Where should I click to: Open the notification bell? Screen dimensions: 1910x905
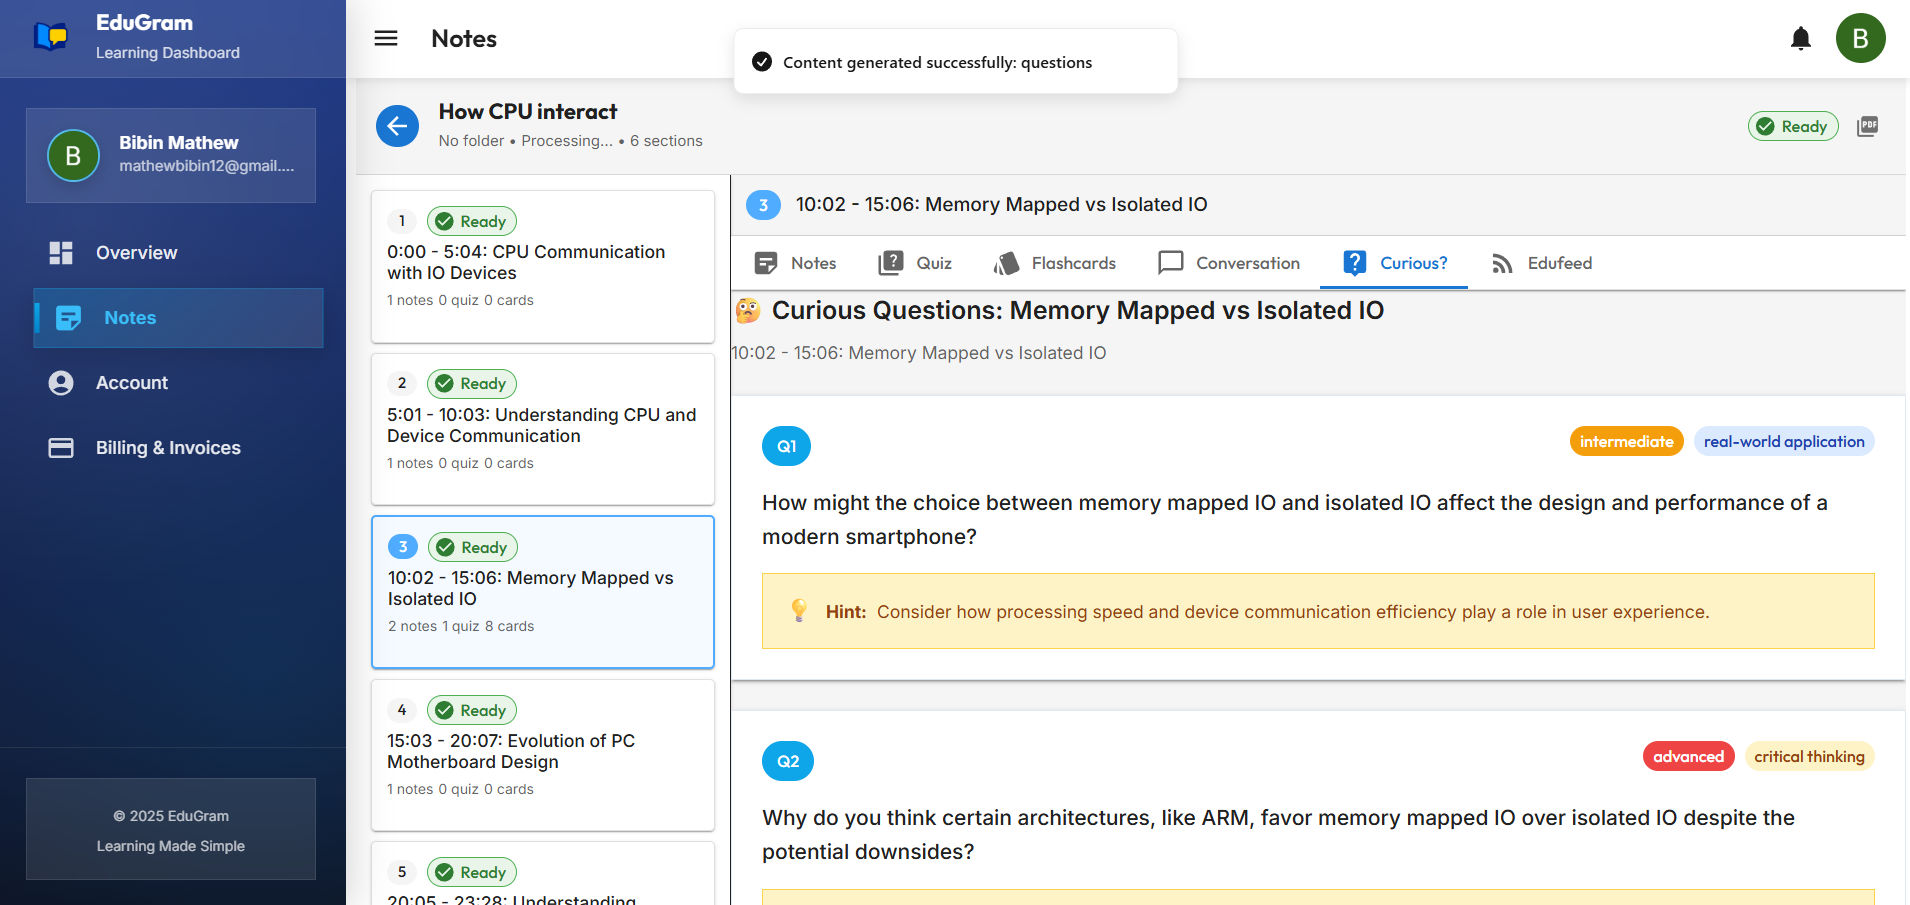pos(1801,37)
